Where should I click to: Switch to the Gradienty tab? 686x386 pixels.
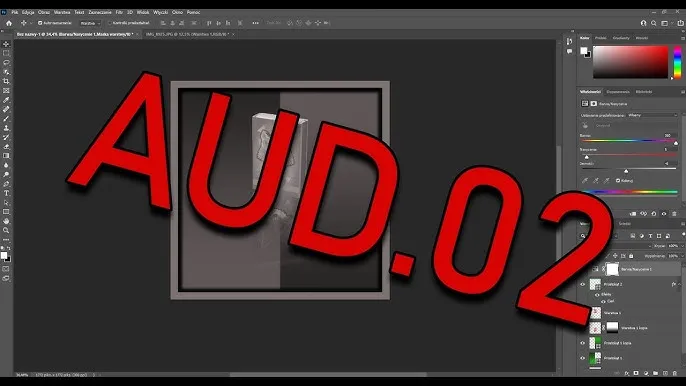(621, 38)
